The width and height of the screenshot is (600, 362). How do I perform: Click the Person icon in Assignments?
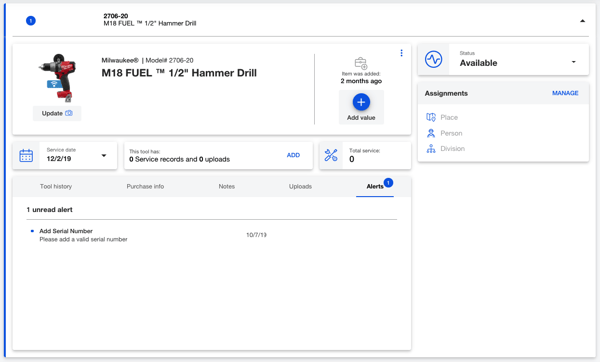pos(431,133)
